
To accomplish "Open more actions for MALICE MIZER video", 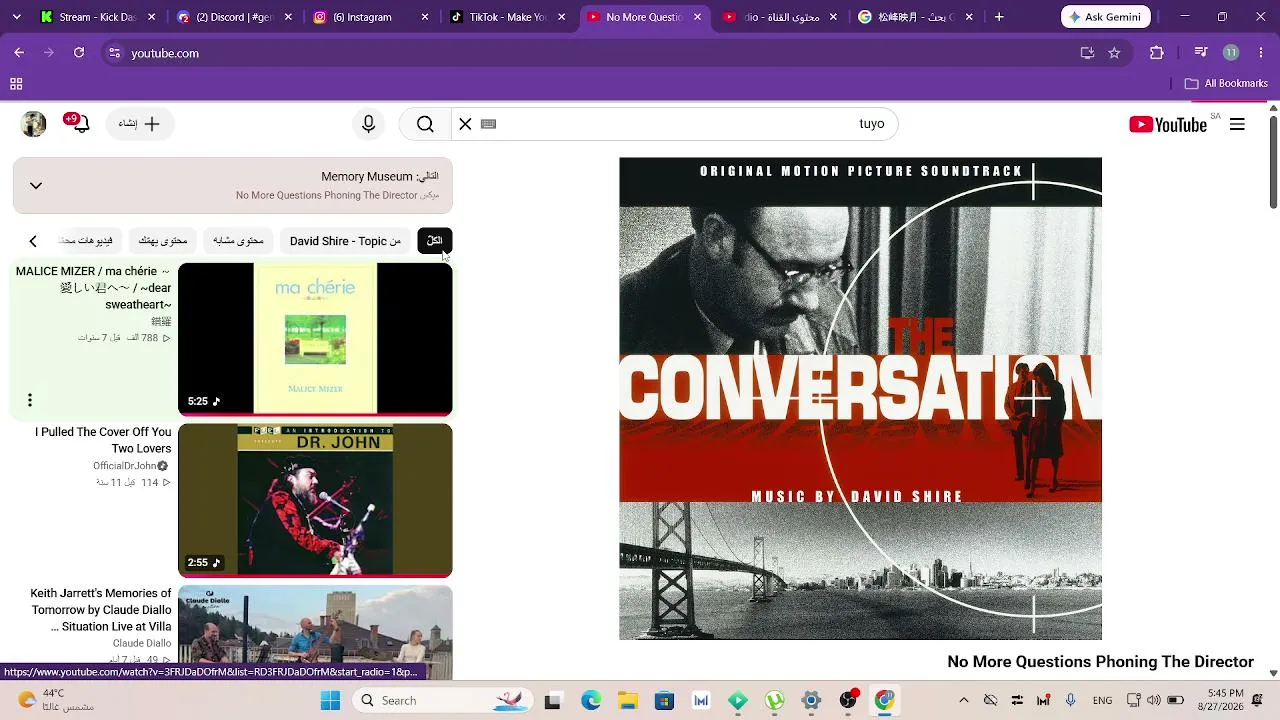I will 30,400.
